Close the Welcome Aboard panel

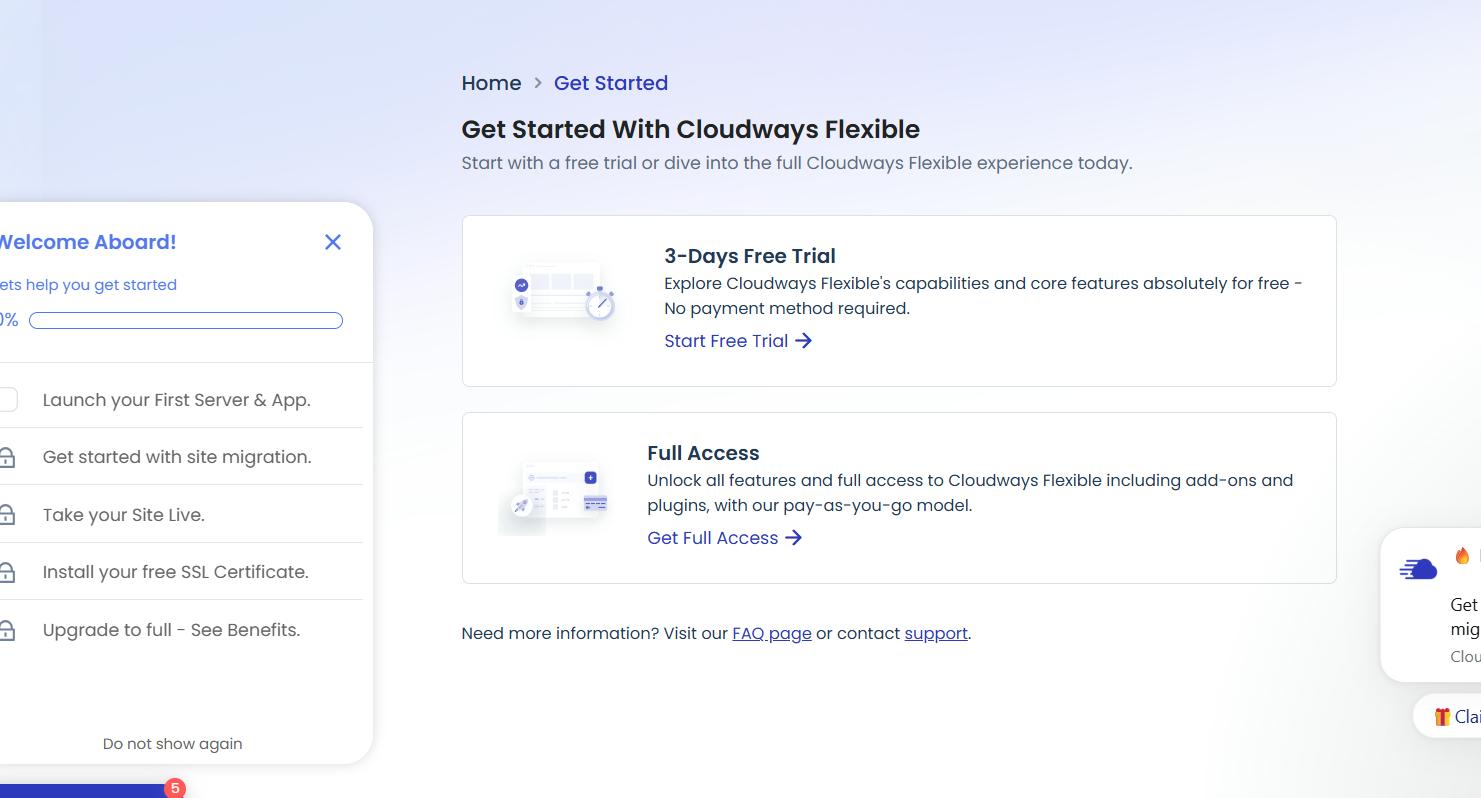click(333, 242)
